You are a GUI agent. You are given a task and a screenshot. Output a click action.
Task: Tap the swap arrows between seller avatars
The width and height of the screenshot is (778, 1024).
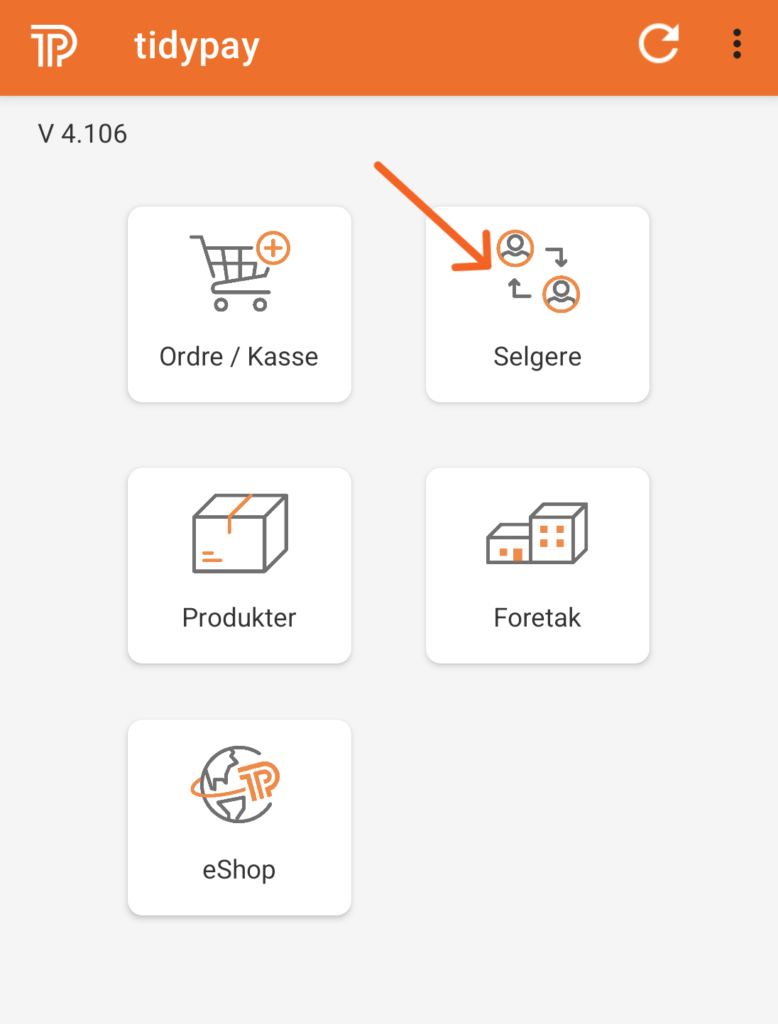tap(537, 272)
